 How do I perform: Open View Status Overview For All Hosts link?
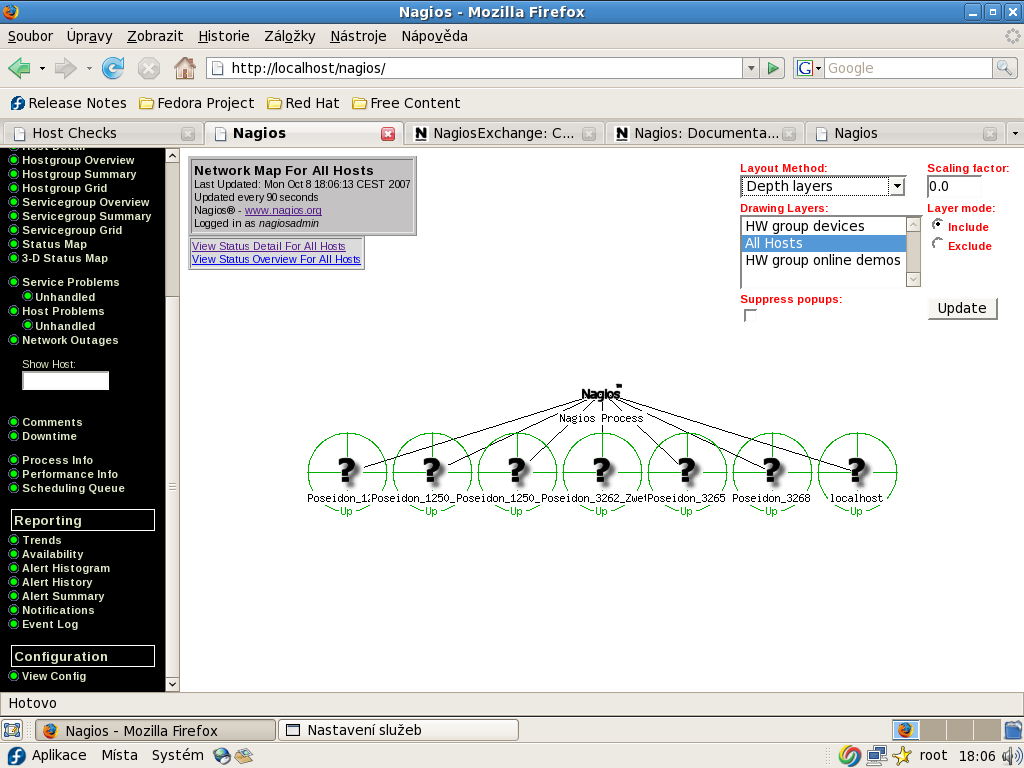click(x=276, y=259)
